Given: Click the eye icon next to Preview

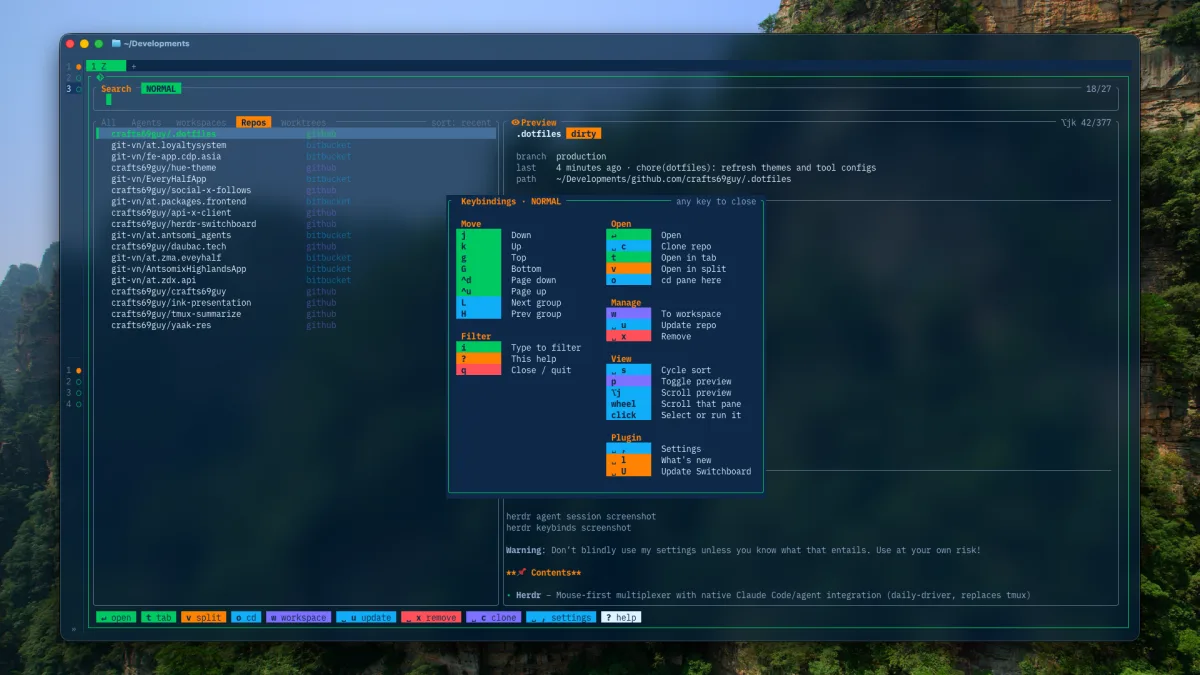Looking at the screenshot, I should coord(515,123).
